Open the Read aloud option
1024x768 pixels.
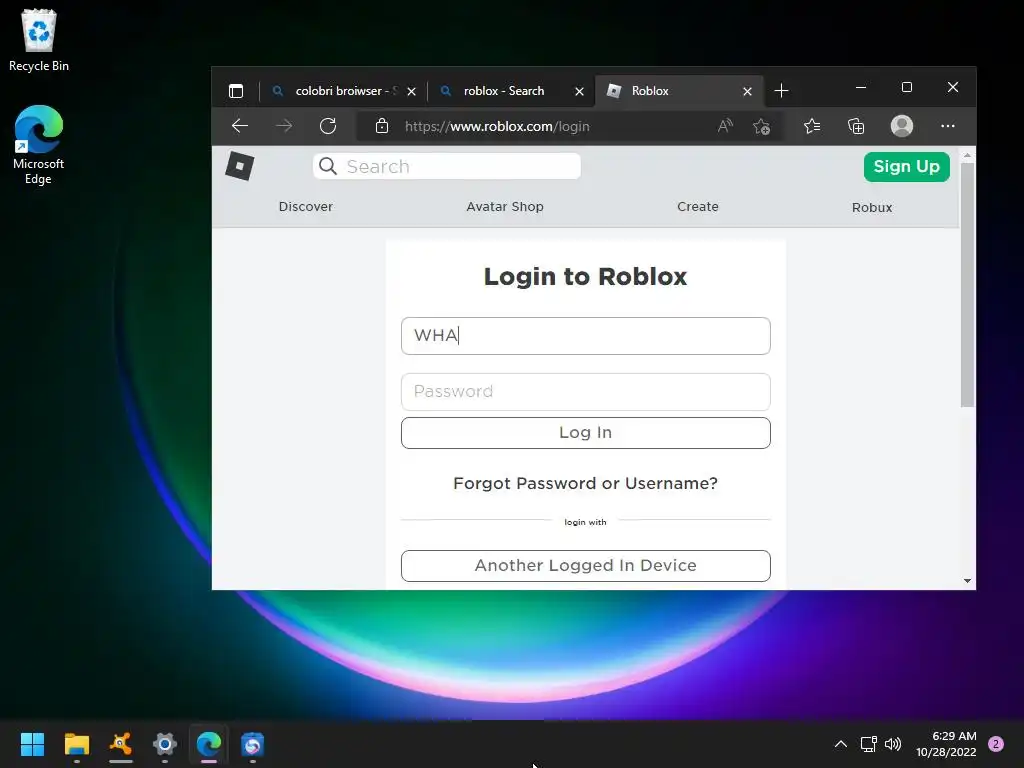[725, 126]
